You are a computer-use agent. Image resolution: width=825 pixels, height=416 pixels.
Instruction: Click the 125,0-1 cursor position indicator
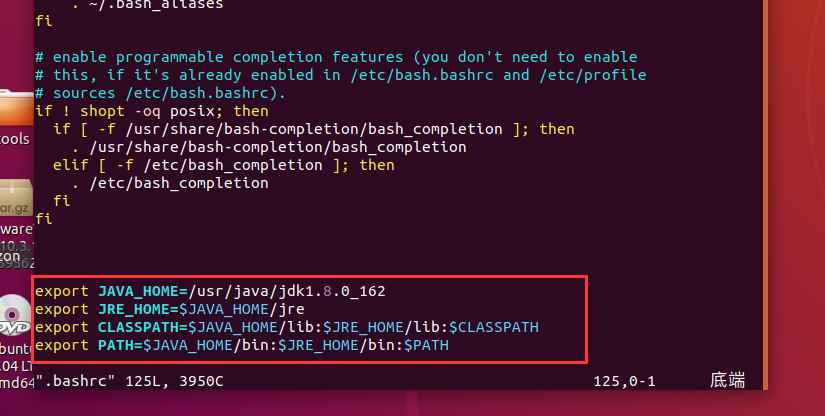point(626,381)
